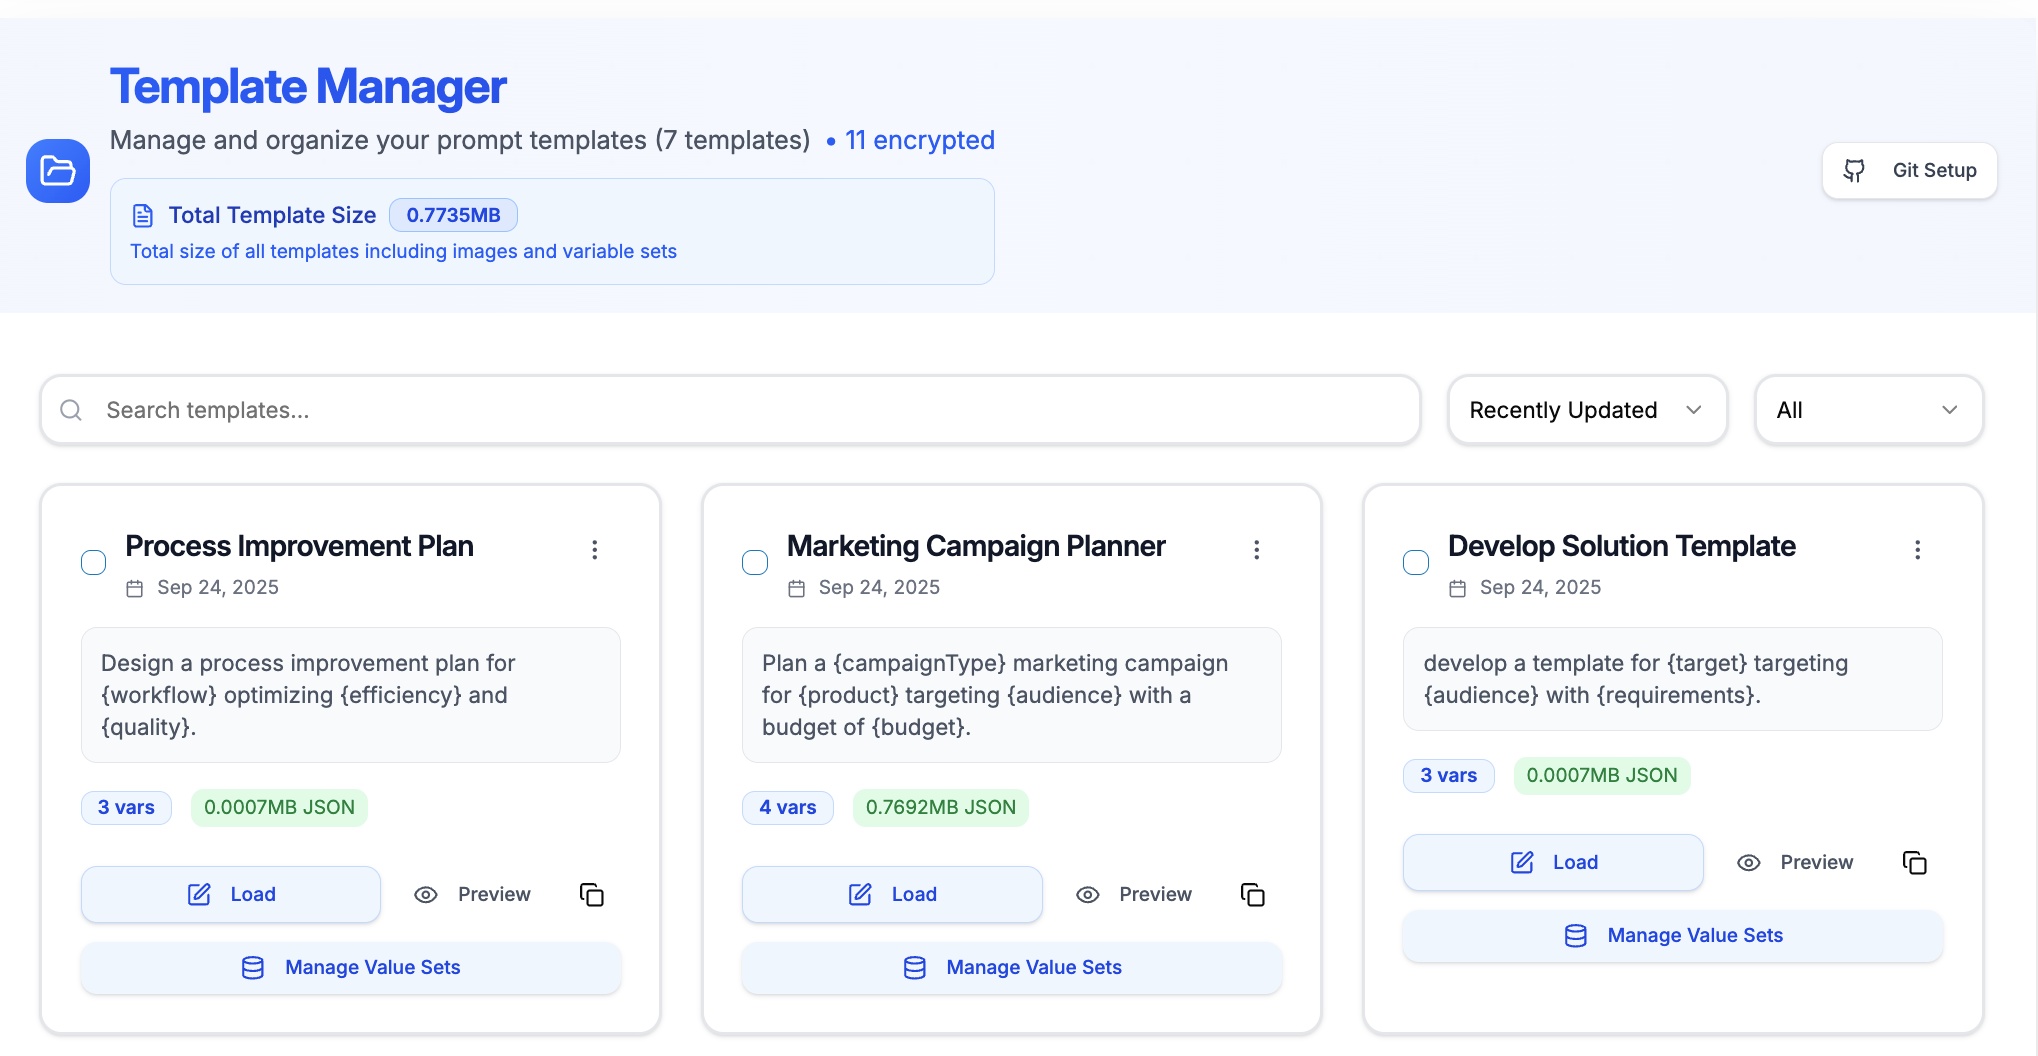Screen dimensions: 2038x1056
Task: Manage Value Sets for Marketing Campaign Planner
Action: (1012, 968)
